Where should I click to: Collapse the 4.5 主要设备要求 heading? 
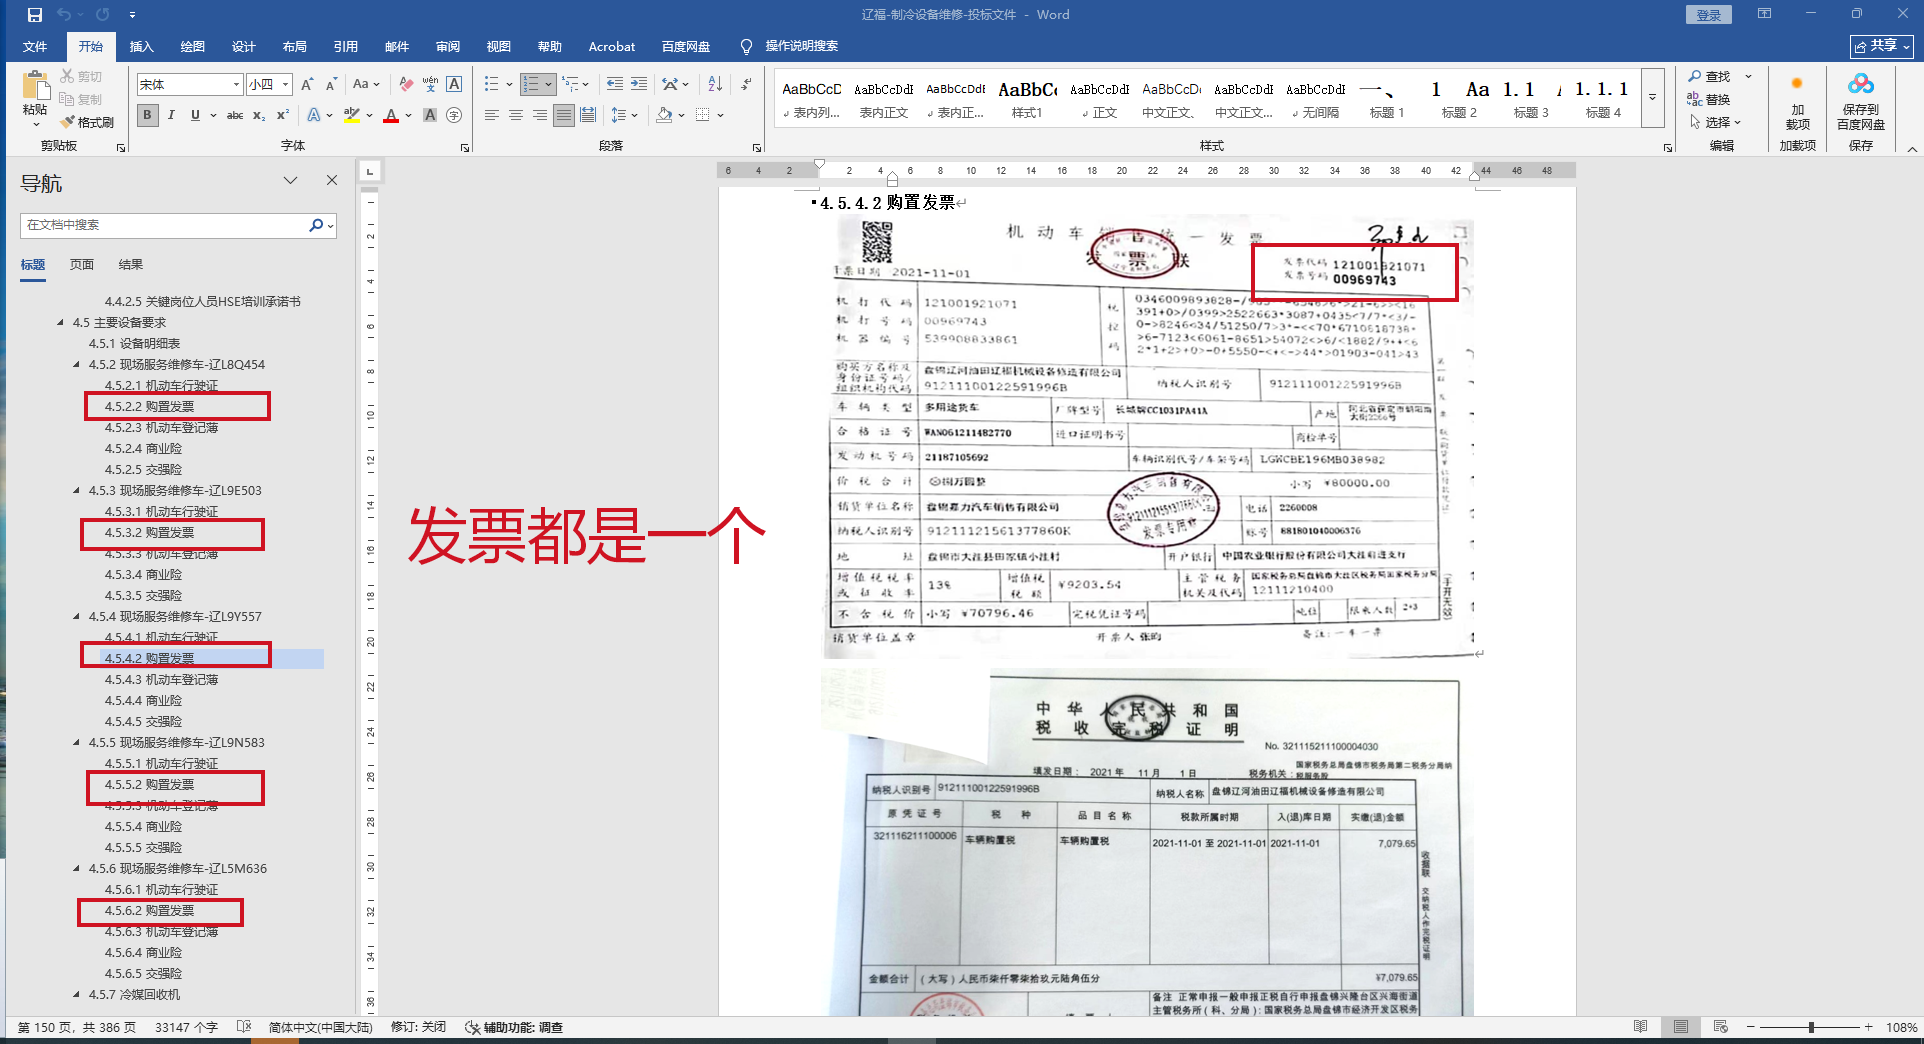click(x=60, y=323)
